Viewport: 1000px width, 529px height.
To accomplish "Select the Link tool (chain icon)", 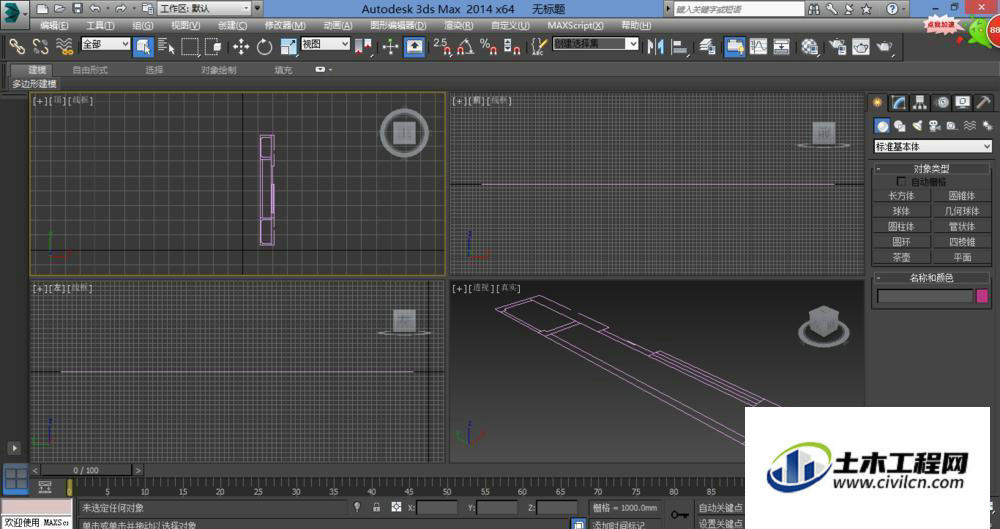I will pyautogui.click(x=17, y=47).
